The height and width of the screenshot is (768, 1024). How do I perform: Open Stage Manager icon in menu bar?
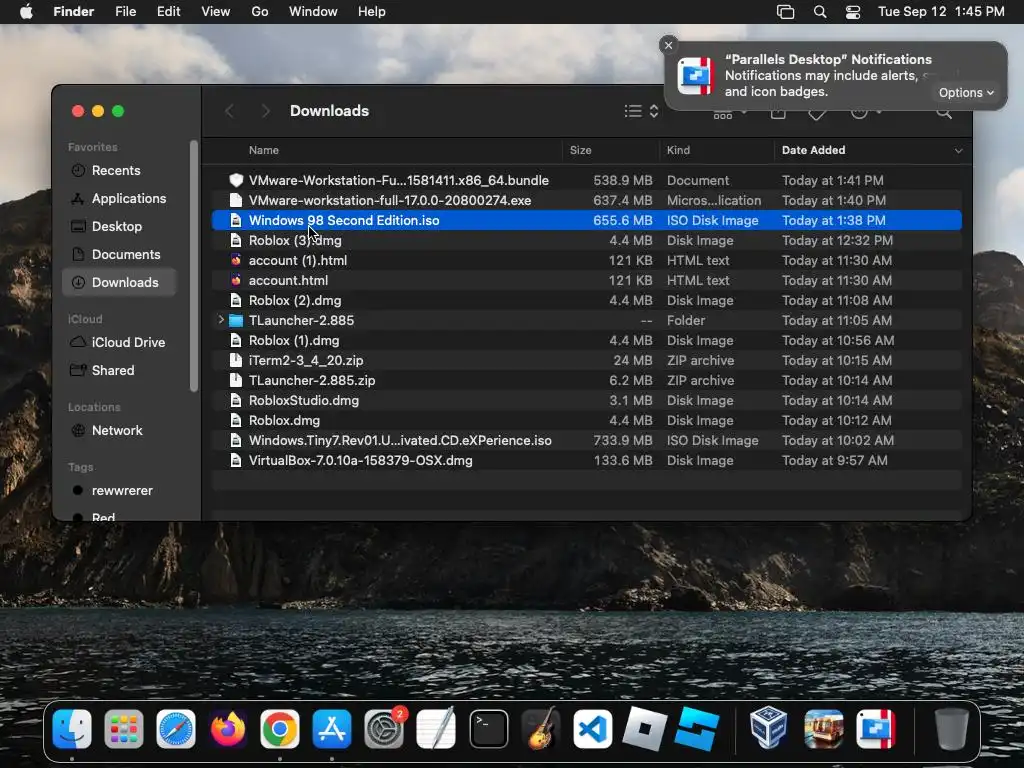tap(786, 12)
